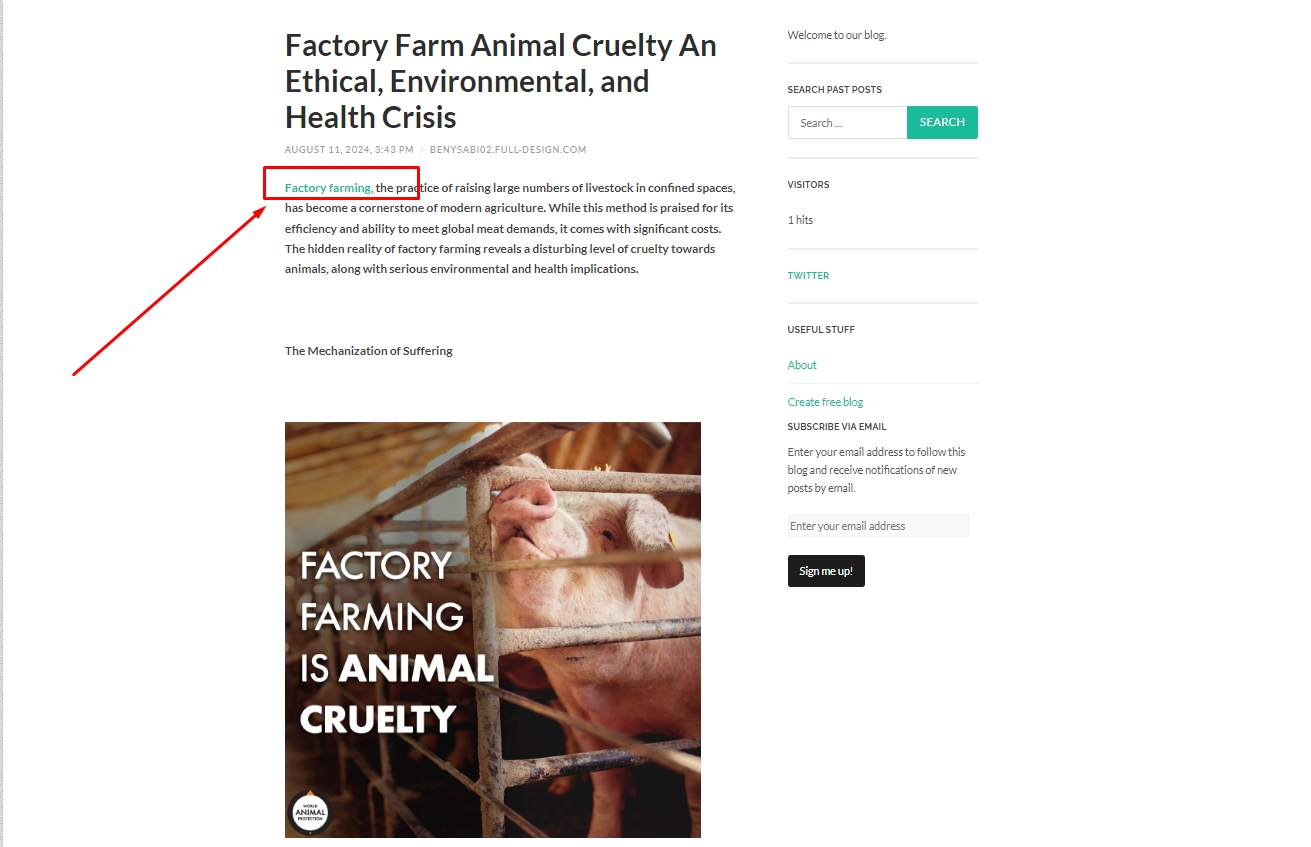Click the "Enter your email address" field
The image size is (1311, 847).
tap(877, 526)
